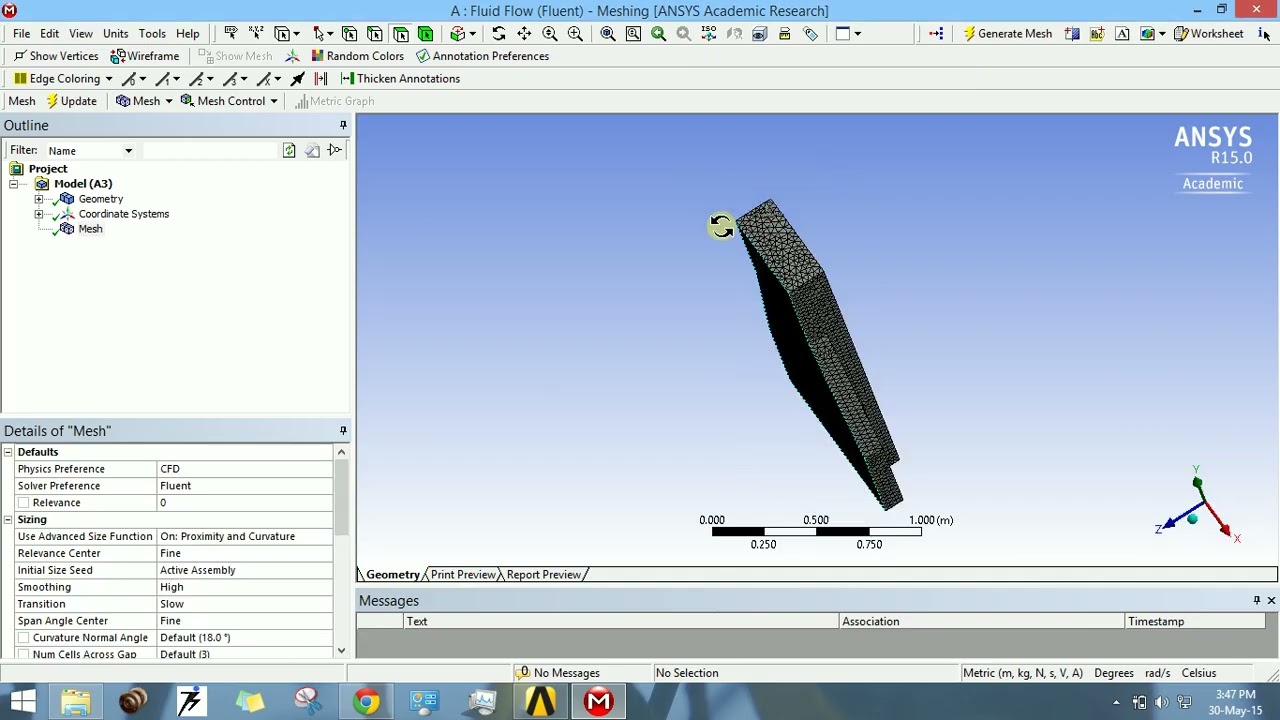1280x720 pixels.
Task: Open the Units menu
Action: [115, 33]
